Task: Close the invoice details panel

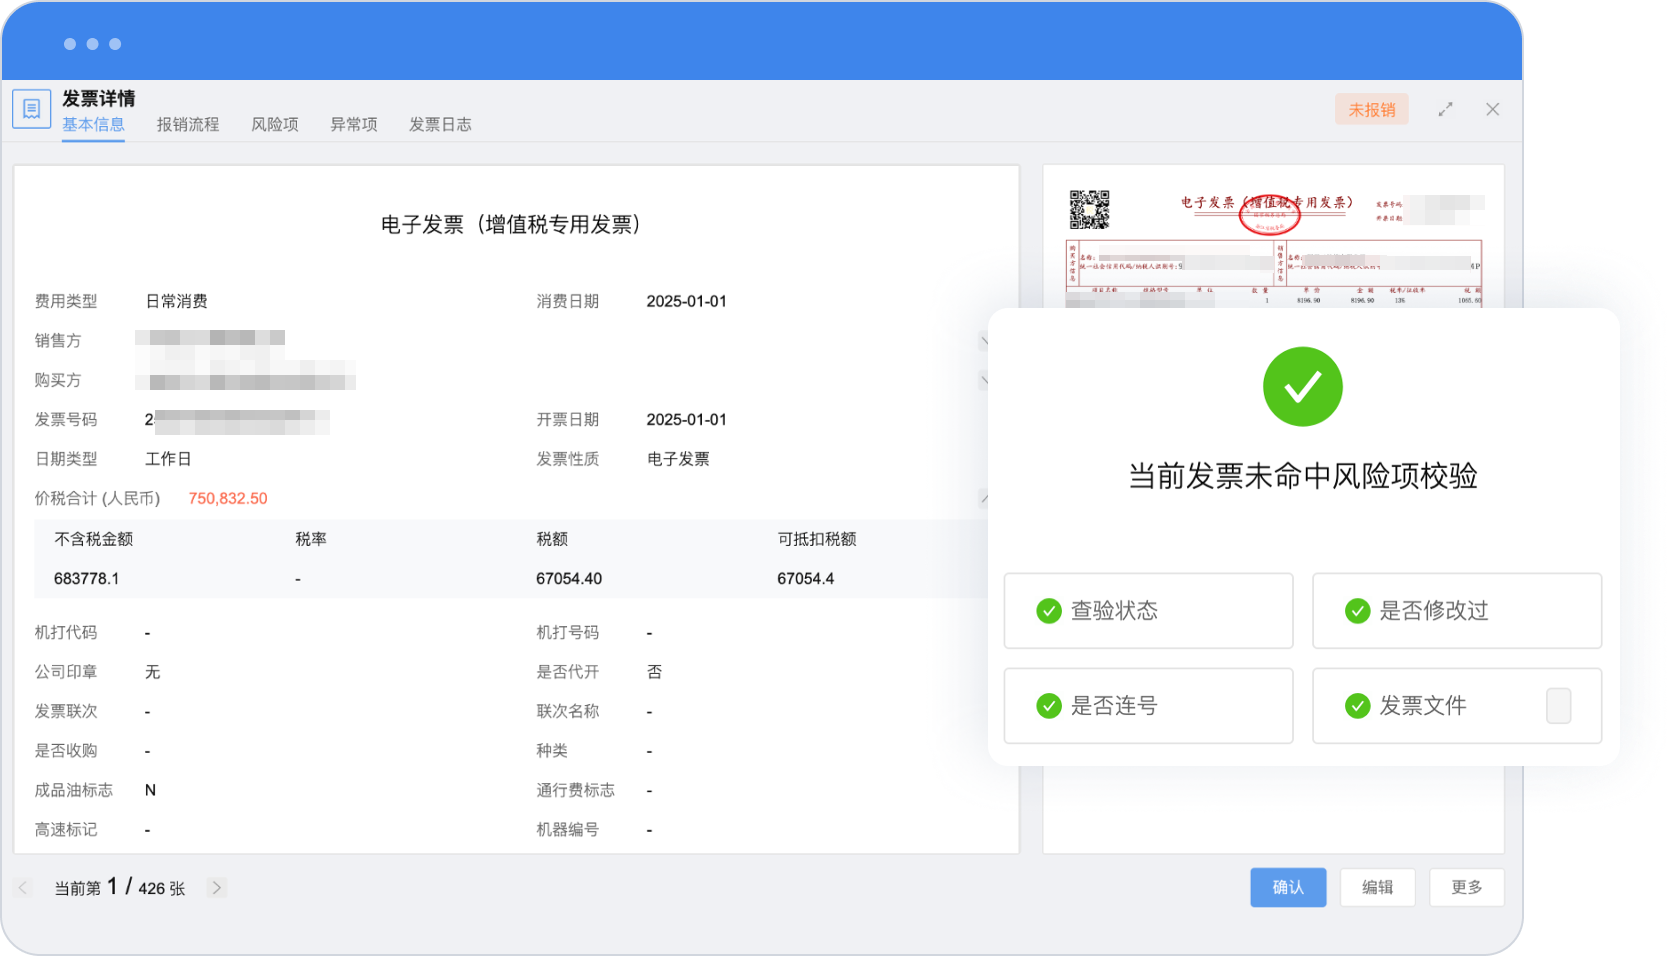Action: click(1492, 110)
